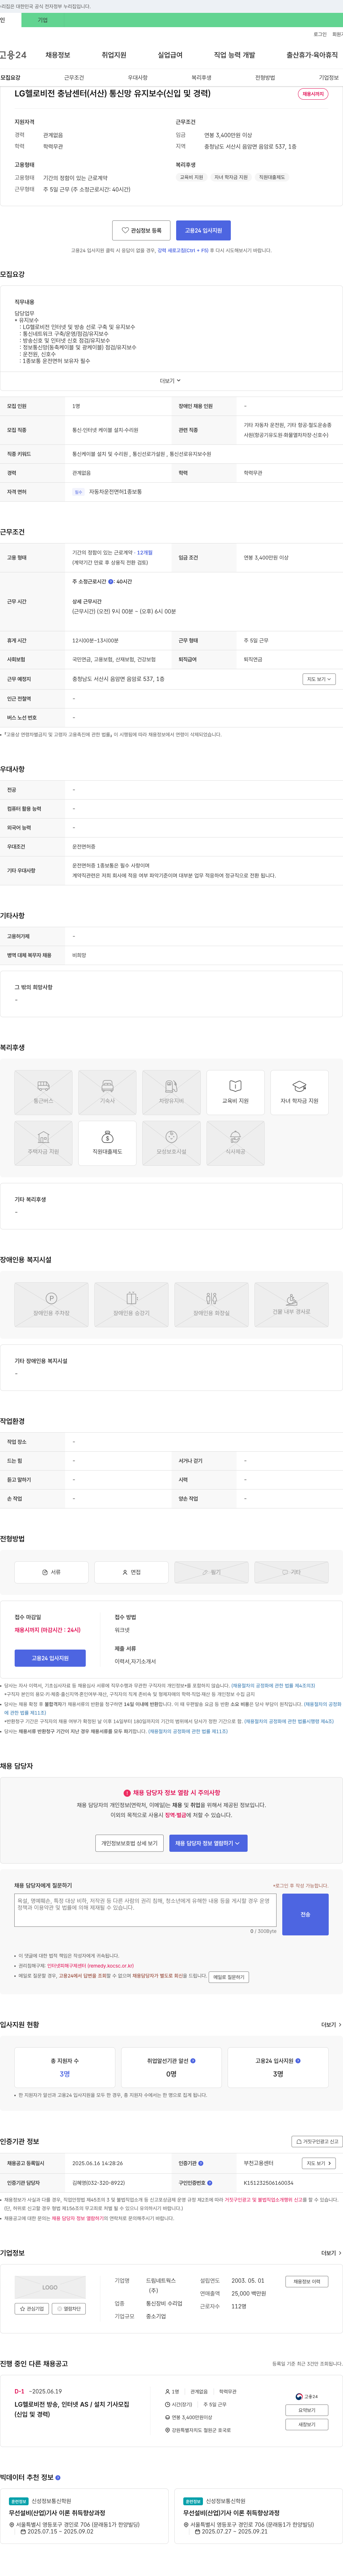Click the 직원대출제도 benefit icon

pyautogui.click(x=107, y=1143)
